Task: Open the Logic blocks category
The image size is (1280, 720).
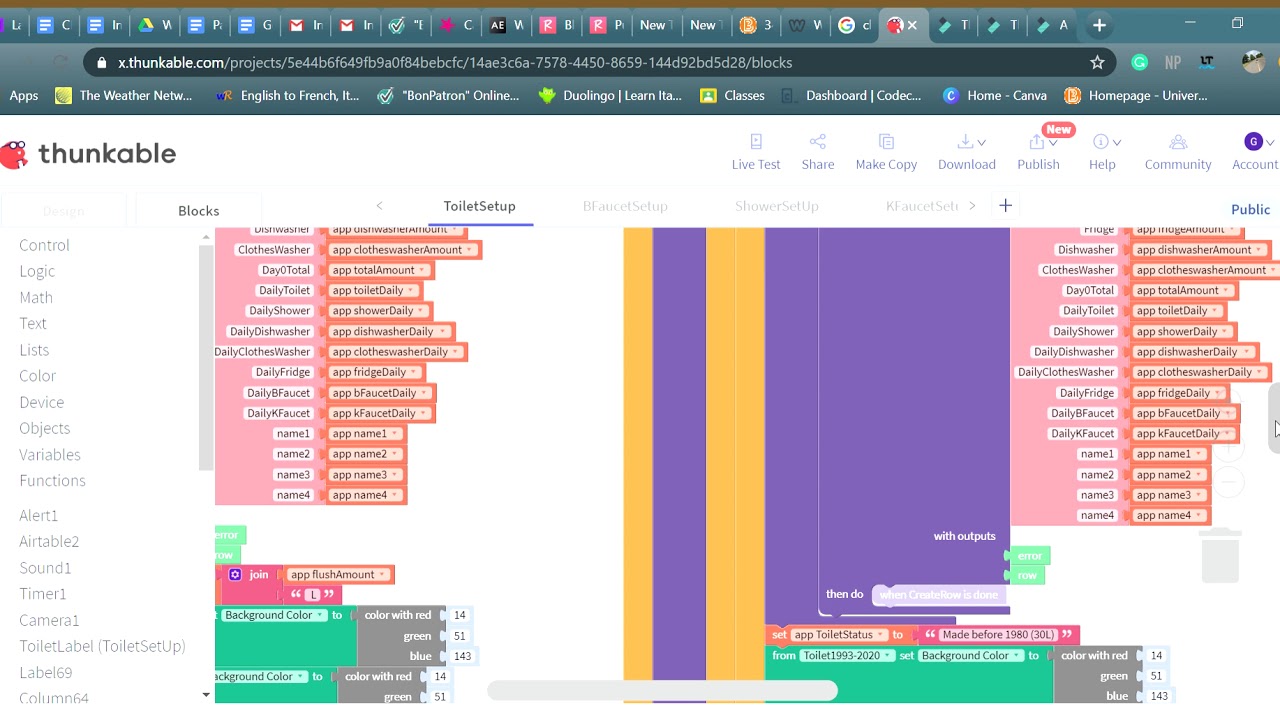Action: coord(37,271)
